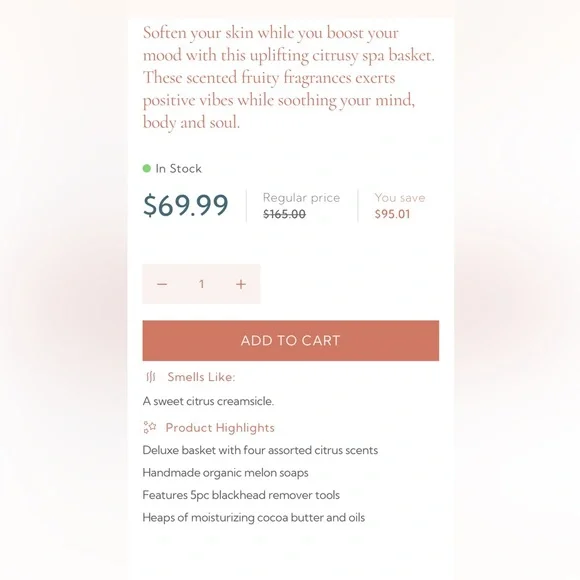
Task: Click the Handmade organic melon soaps line
Action: pos(225,473)
